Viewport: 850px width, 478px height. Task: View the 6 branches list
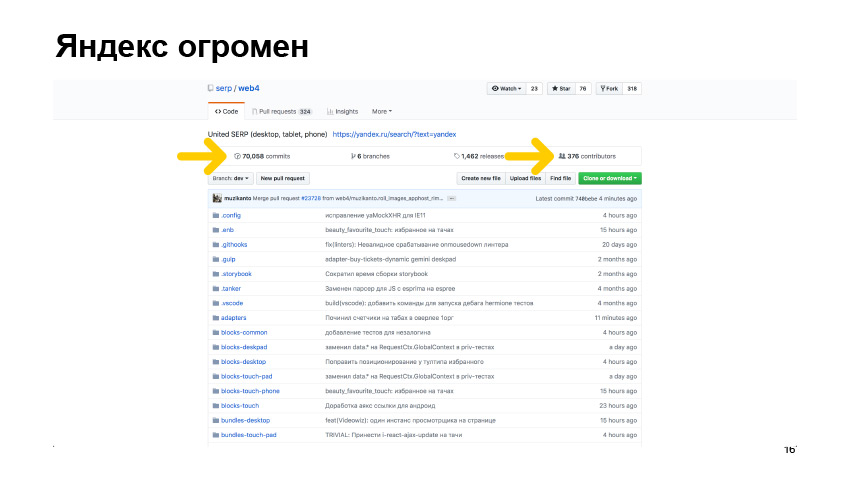point(370,156)
